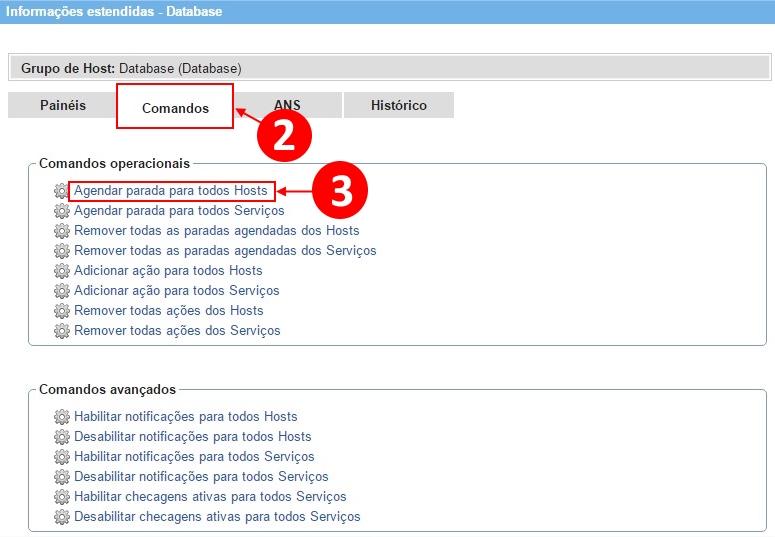This screenshot has height=537, width=775.
Task: Choose Adicionar ação para todos Serviços
Action: click(x=176, y=291)
